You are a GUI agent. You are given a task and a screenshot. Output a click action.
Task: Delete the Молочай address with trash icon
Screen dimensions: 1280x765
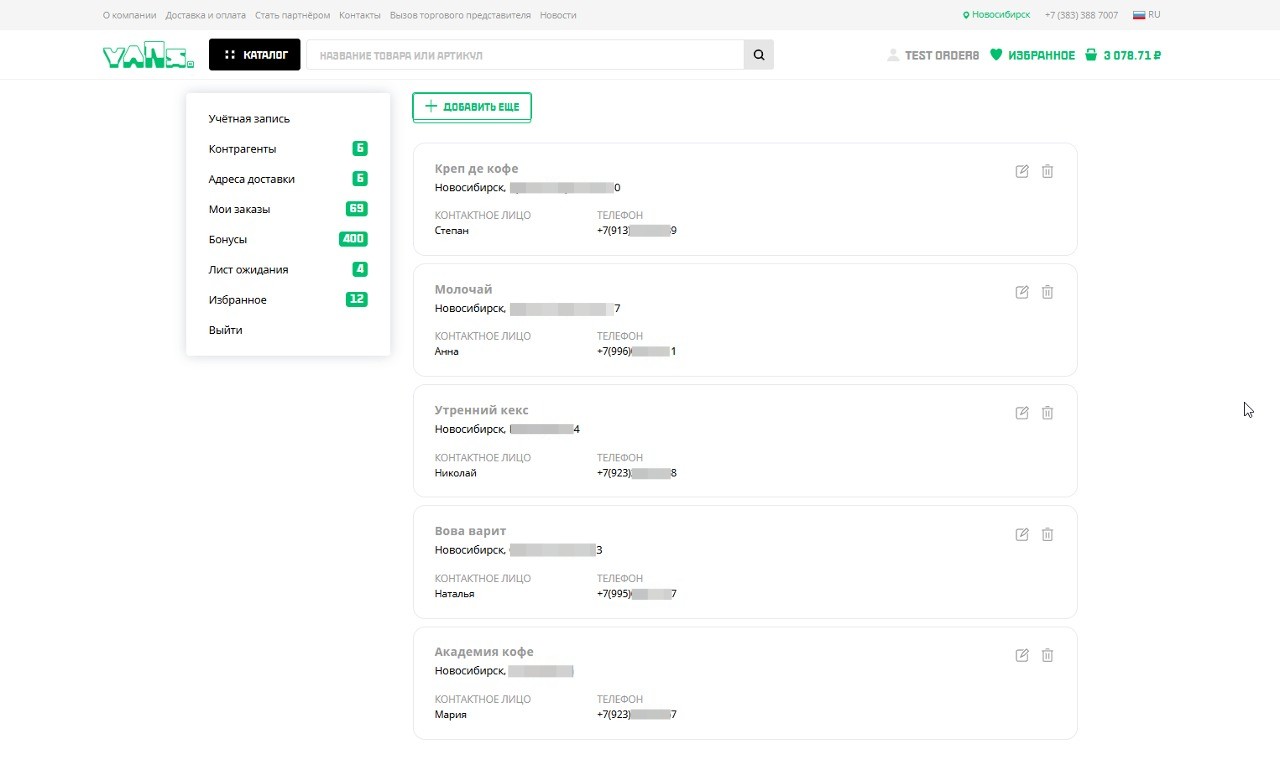(x=1047, y=292)
